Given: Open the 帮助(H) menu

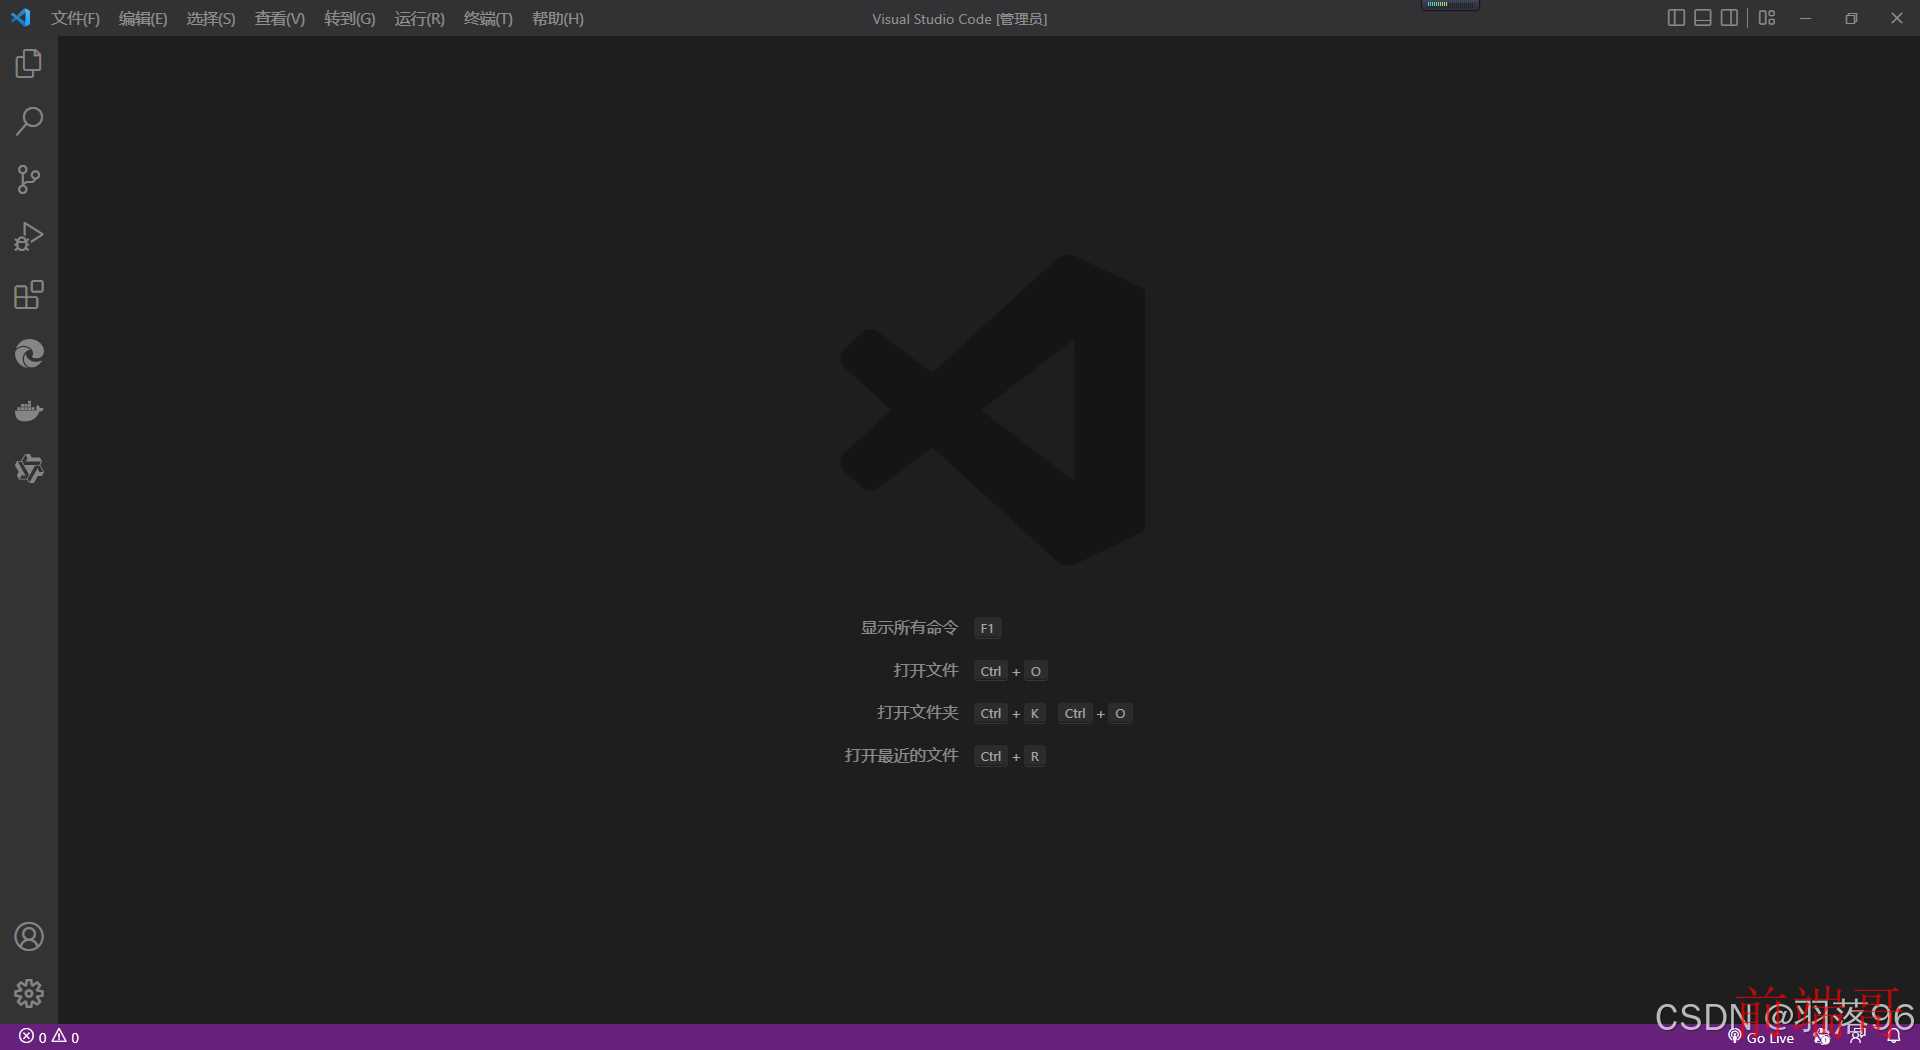Looking at the screenshot, I should [x=558, y=19].
